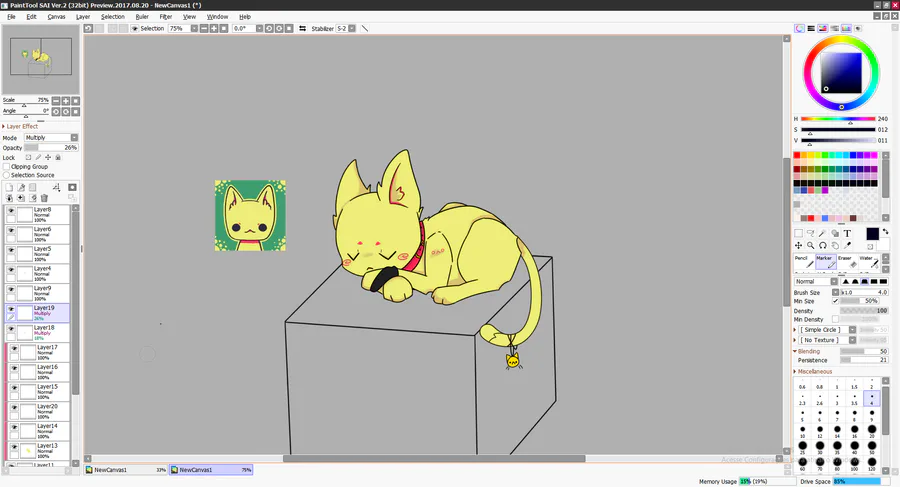Zoom out with toolbar minus button

click(204, 28)
